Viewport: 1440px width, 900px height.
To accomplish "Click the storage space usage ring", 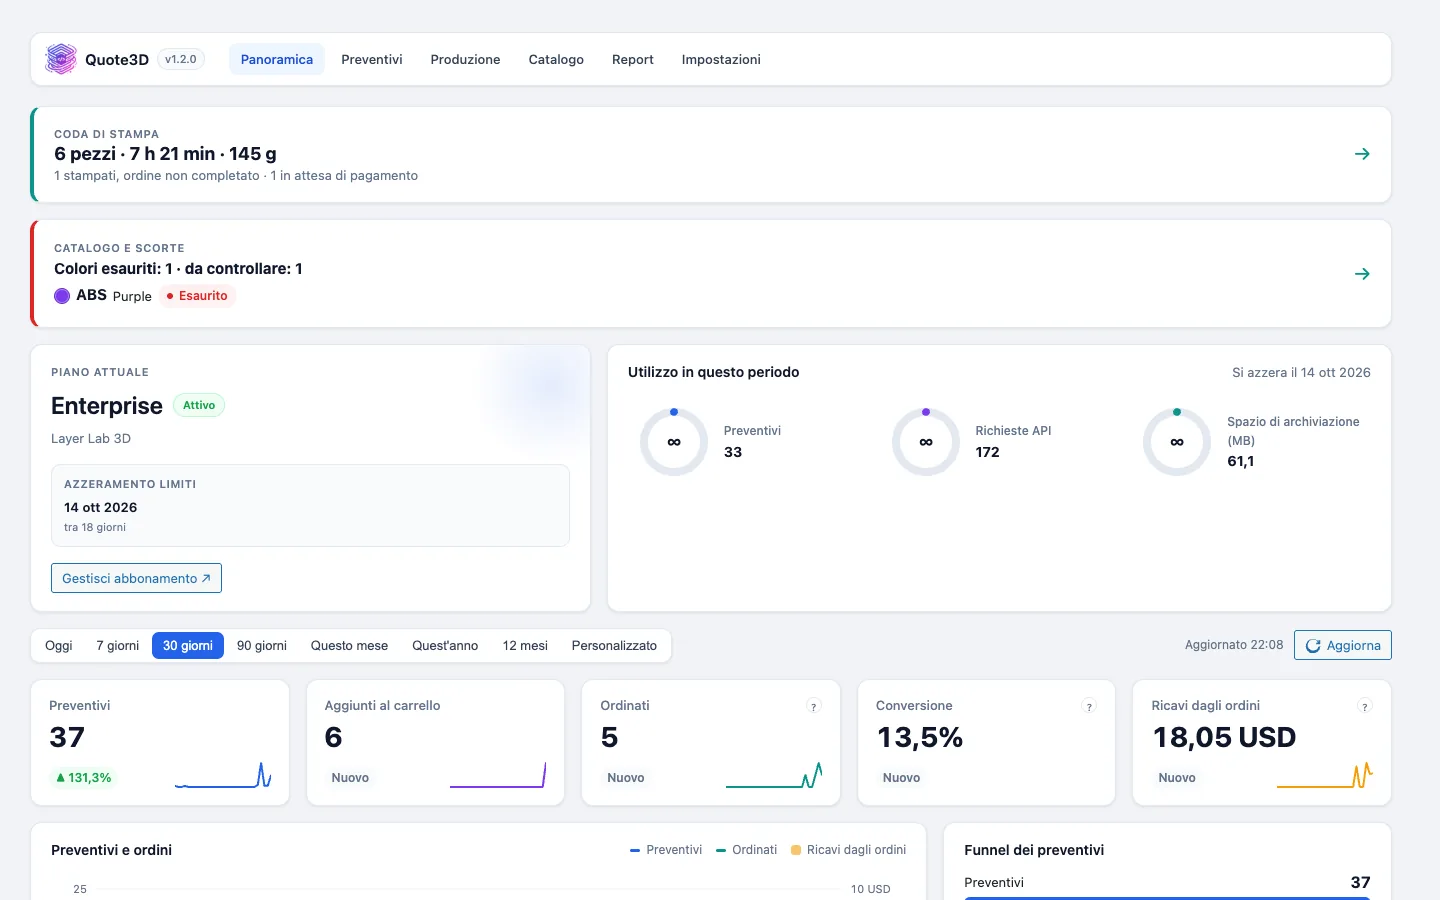I will pyautogui.click(x=1177, y=442).
